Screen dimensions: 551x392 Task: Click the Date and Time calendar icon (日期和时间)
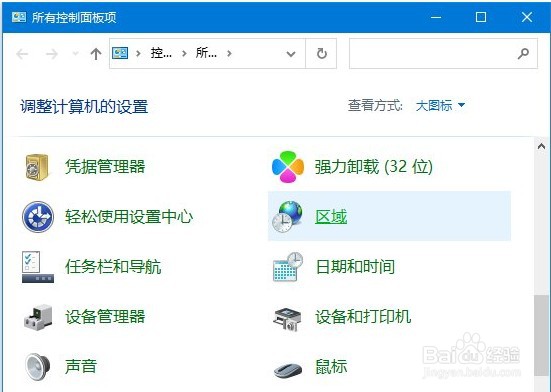[288, 267]
